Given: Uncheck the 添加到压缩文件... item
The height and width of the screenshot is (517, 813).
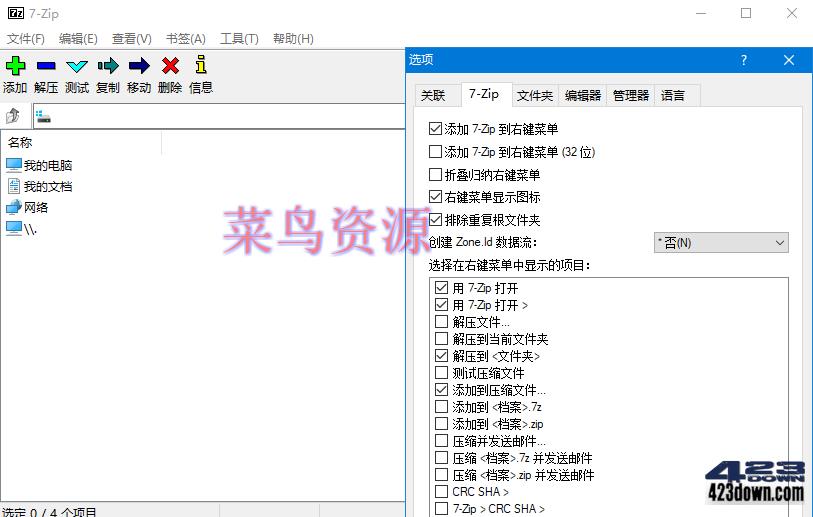Looking at the screenshot, I should click(x=441, y=389).
